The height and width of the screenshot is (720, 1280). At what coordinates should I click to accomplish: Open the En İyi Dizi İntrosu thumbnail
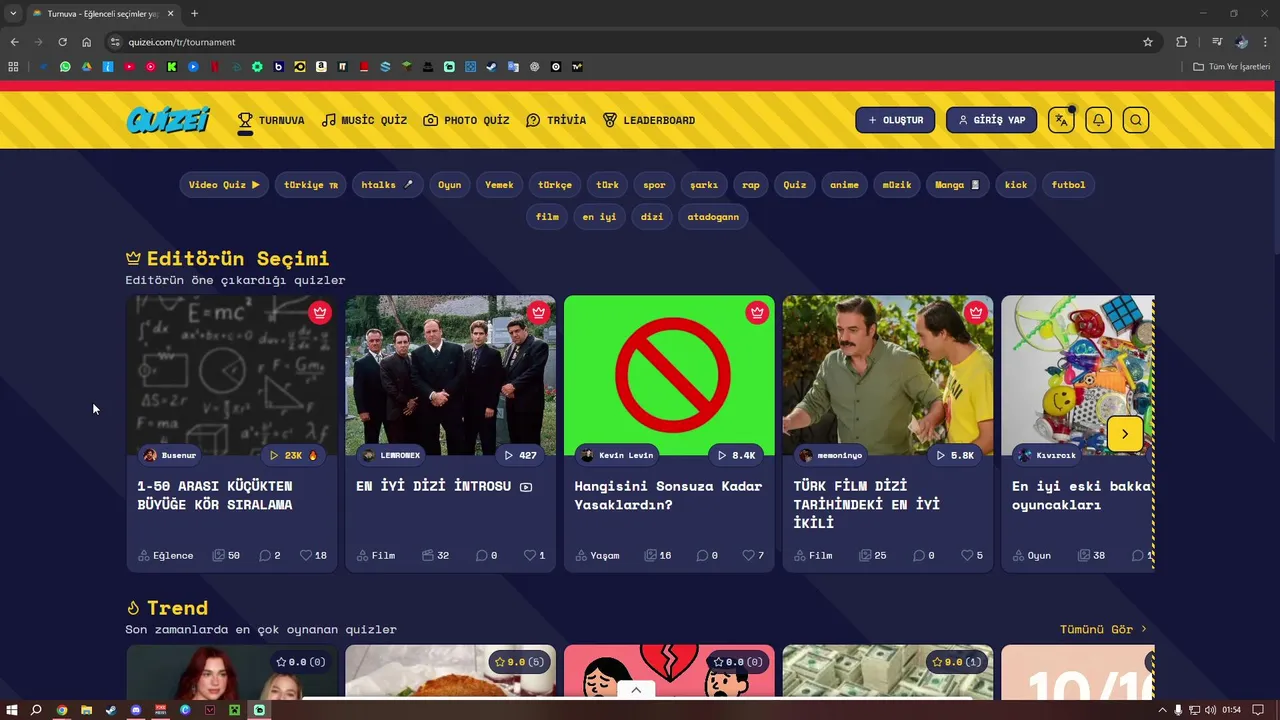450,375
